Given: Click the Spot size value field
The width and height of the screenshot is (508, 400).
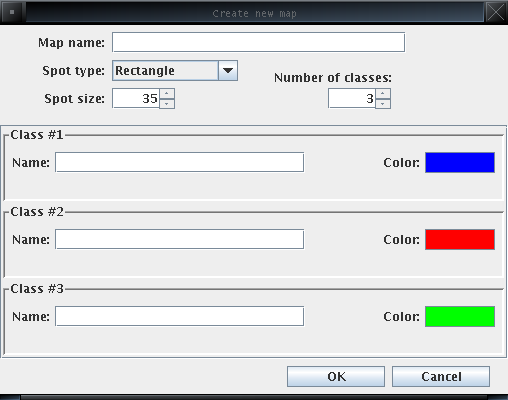Looking at the screenshot, I should (136, 98).
